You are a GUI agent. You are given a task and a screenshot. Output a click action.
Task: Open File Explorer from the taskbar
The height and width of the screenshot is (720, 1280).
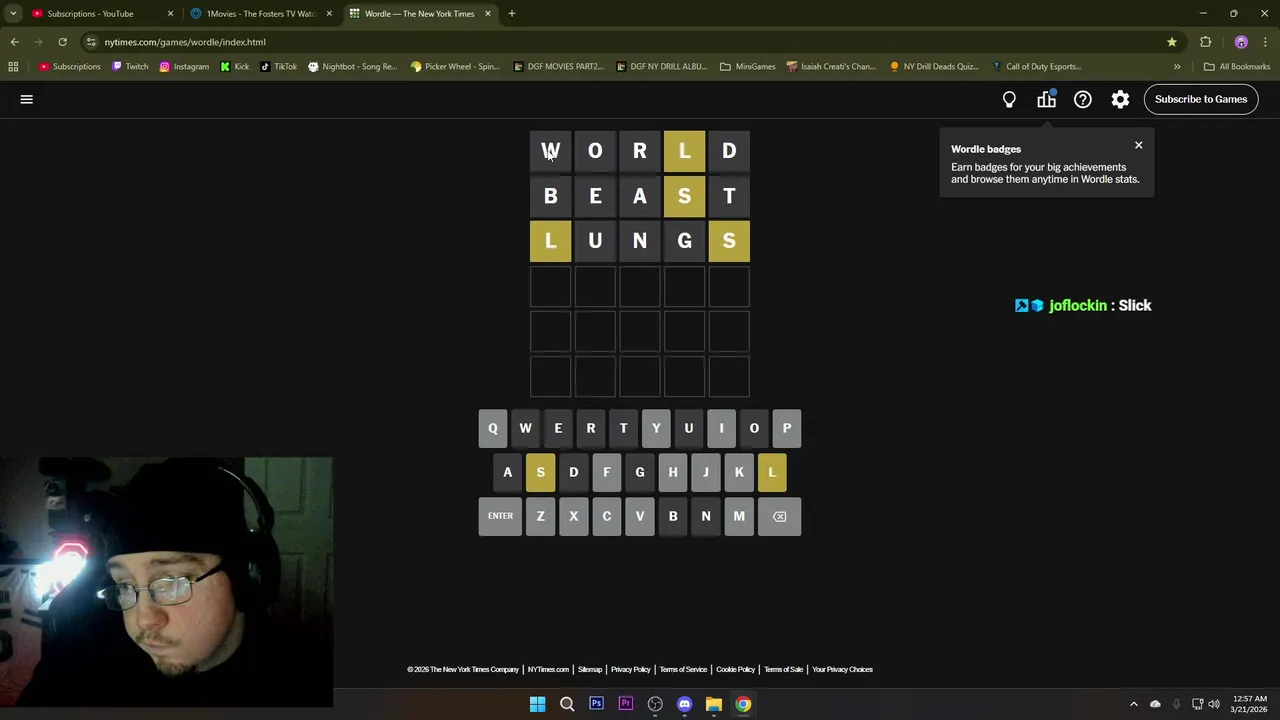pos(714,704)
